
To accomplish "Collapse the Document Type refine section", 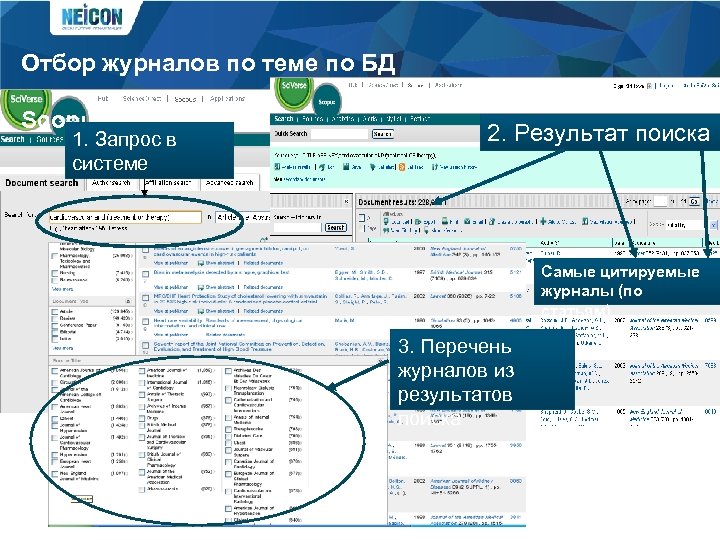I will (x=128, y=301).
